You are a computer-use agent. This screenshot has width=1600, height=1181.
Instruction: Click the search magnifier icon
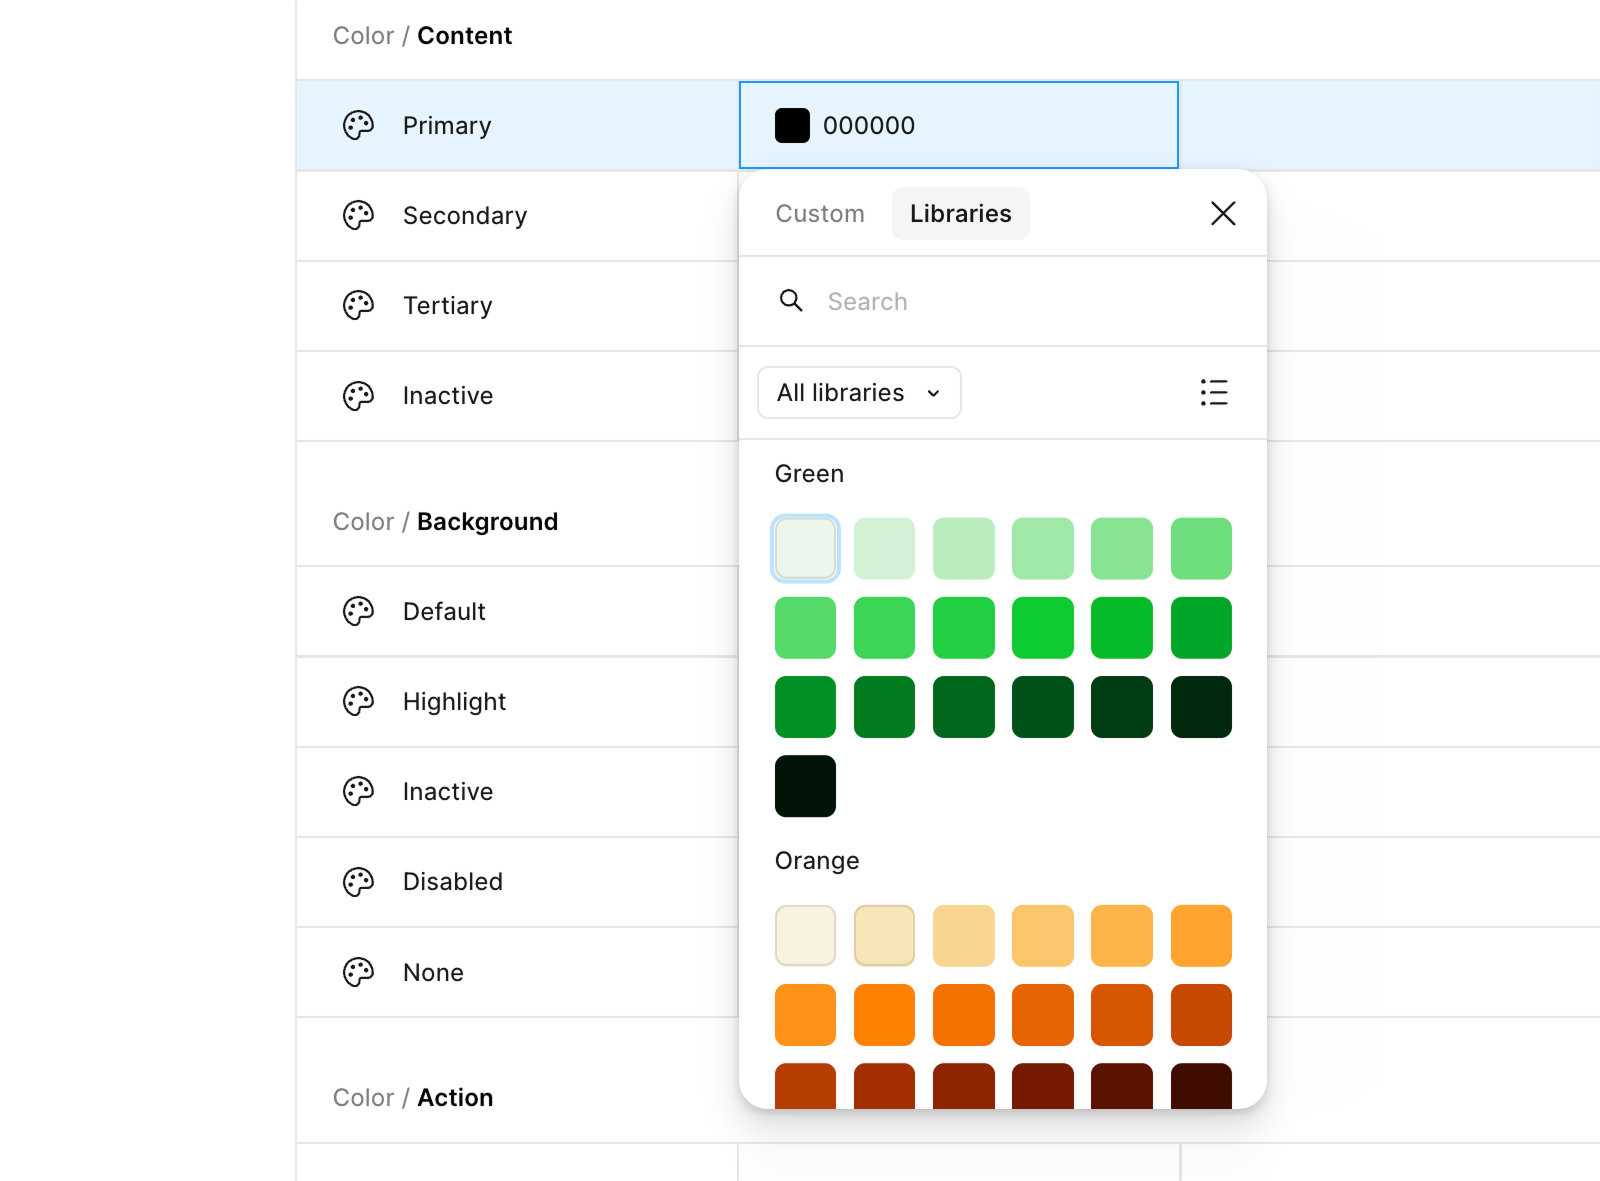pyautogui.click(x=791, y=301)
